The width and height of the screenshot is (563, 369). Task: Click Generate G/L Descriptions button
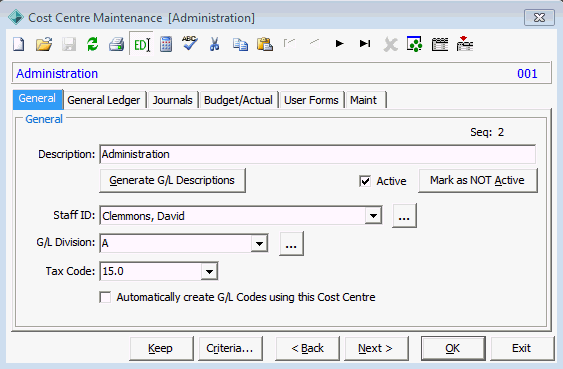pyautogui.click(x=172, y=180)
